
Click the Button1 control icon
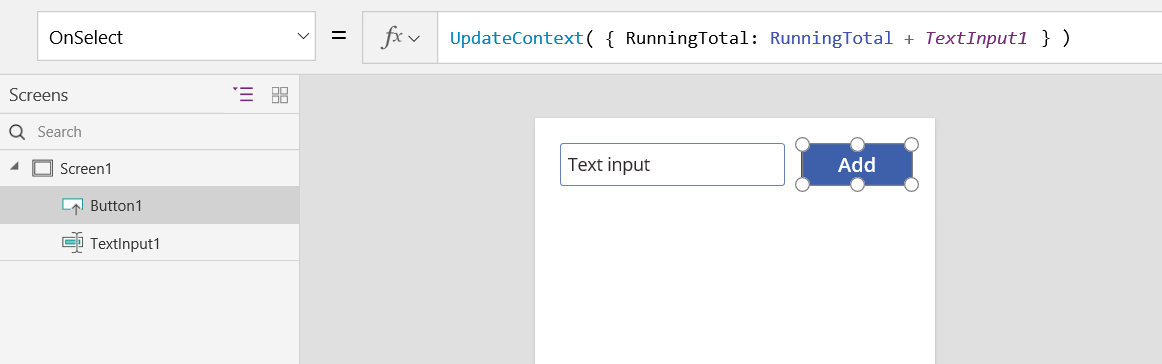pos(73,206)
